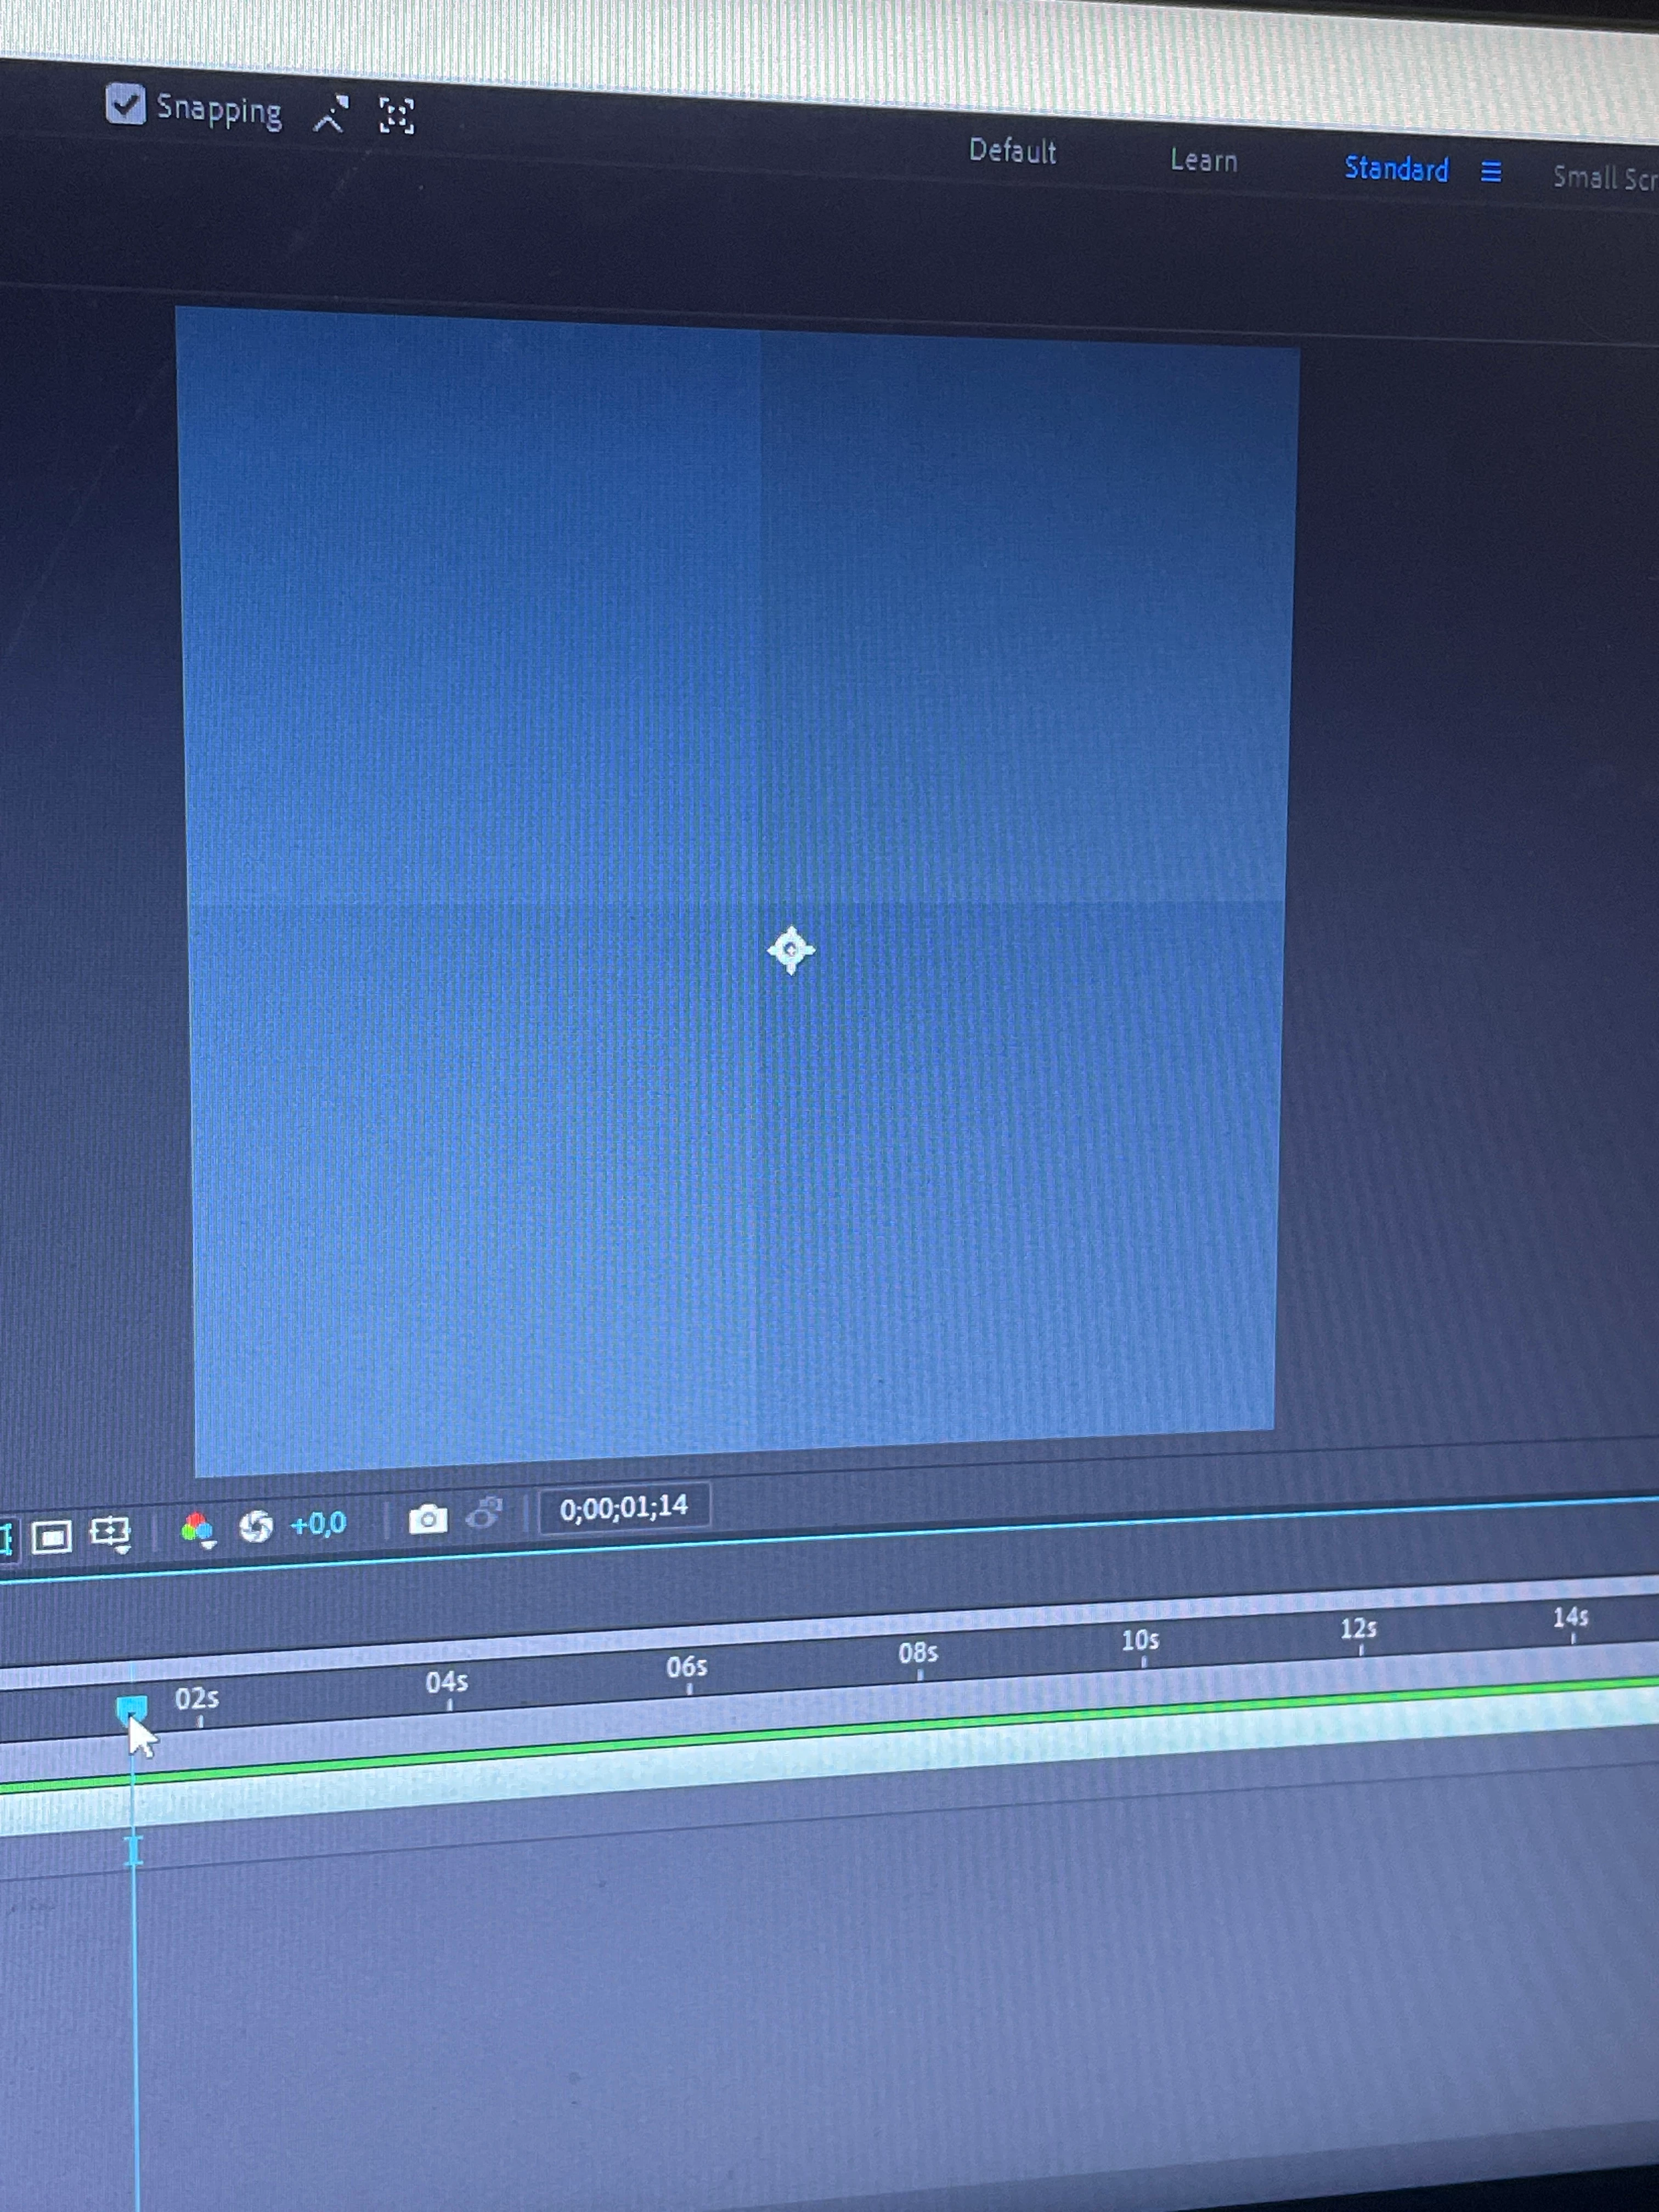Screen dimensions: 1659x2212
Task: Take a snapshot with camera icon
Action: tap(428, 1519)
